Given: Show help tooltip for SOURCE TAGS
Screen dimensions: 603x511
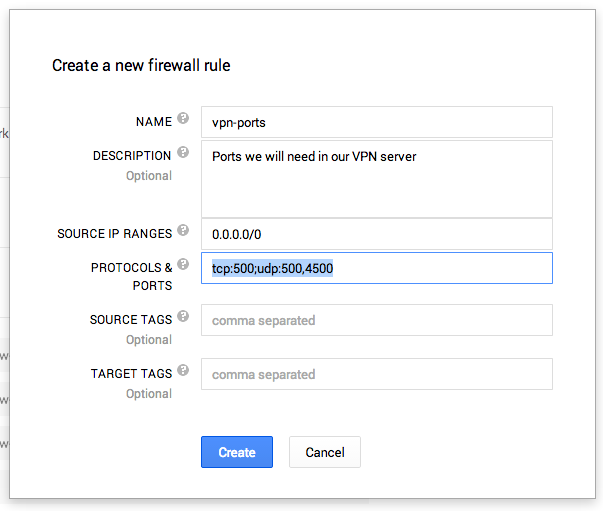Looking at the screenshot, I should 183,317.
